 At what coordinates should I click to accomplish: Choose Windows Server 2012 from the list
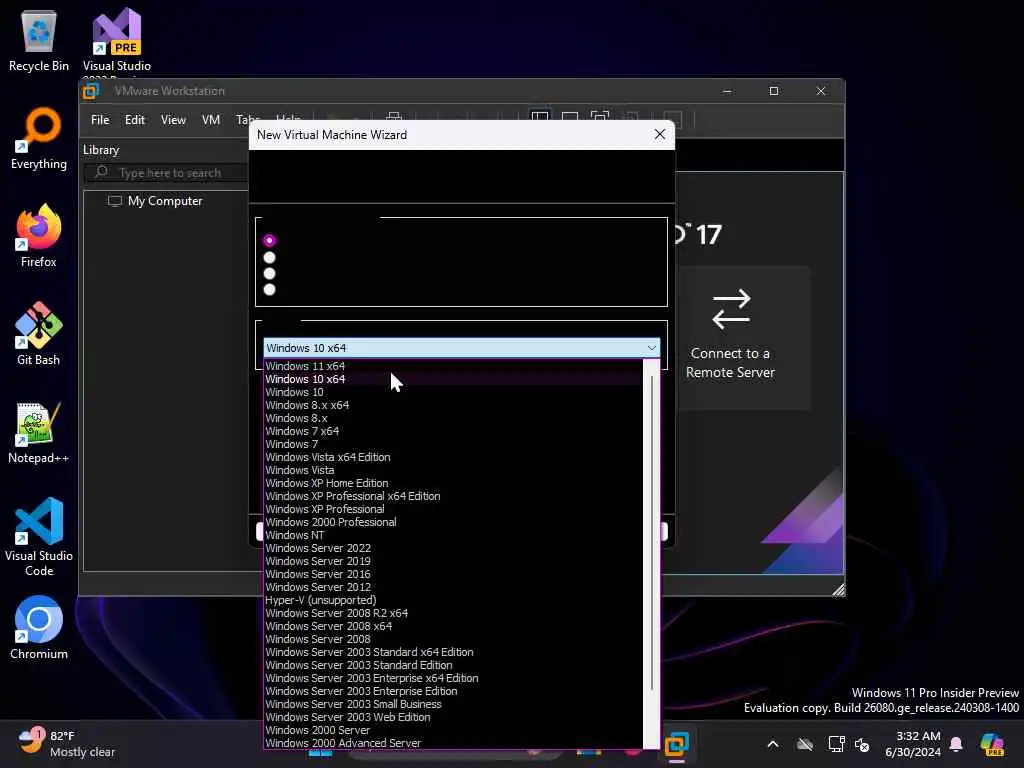point(453,587)
